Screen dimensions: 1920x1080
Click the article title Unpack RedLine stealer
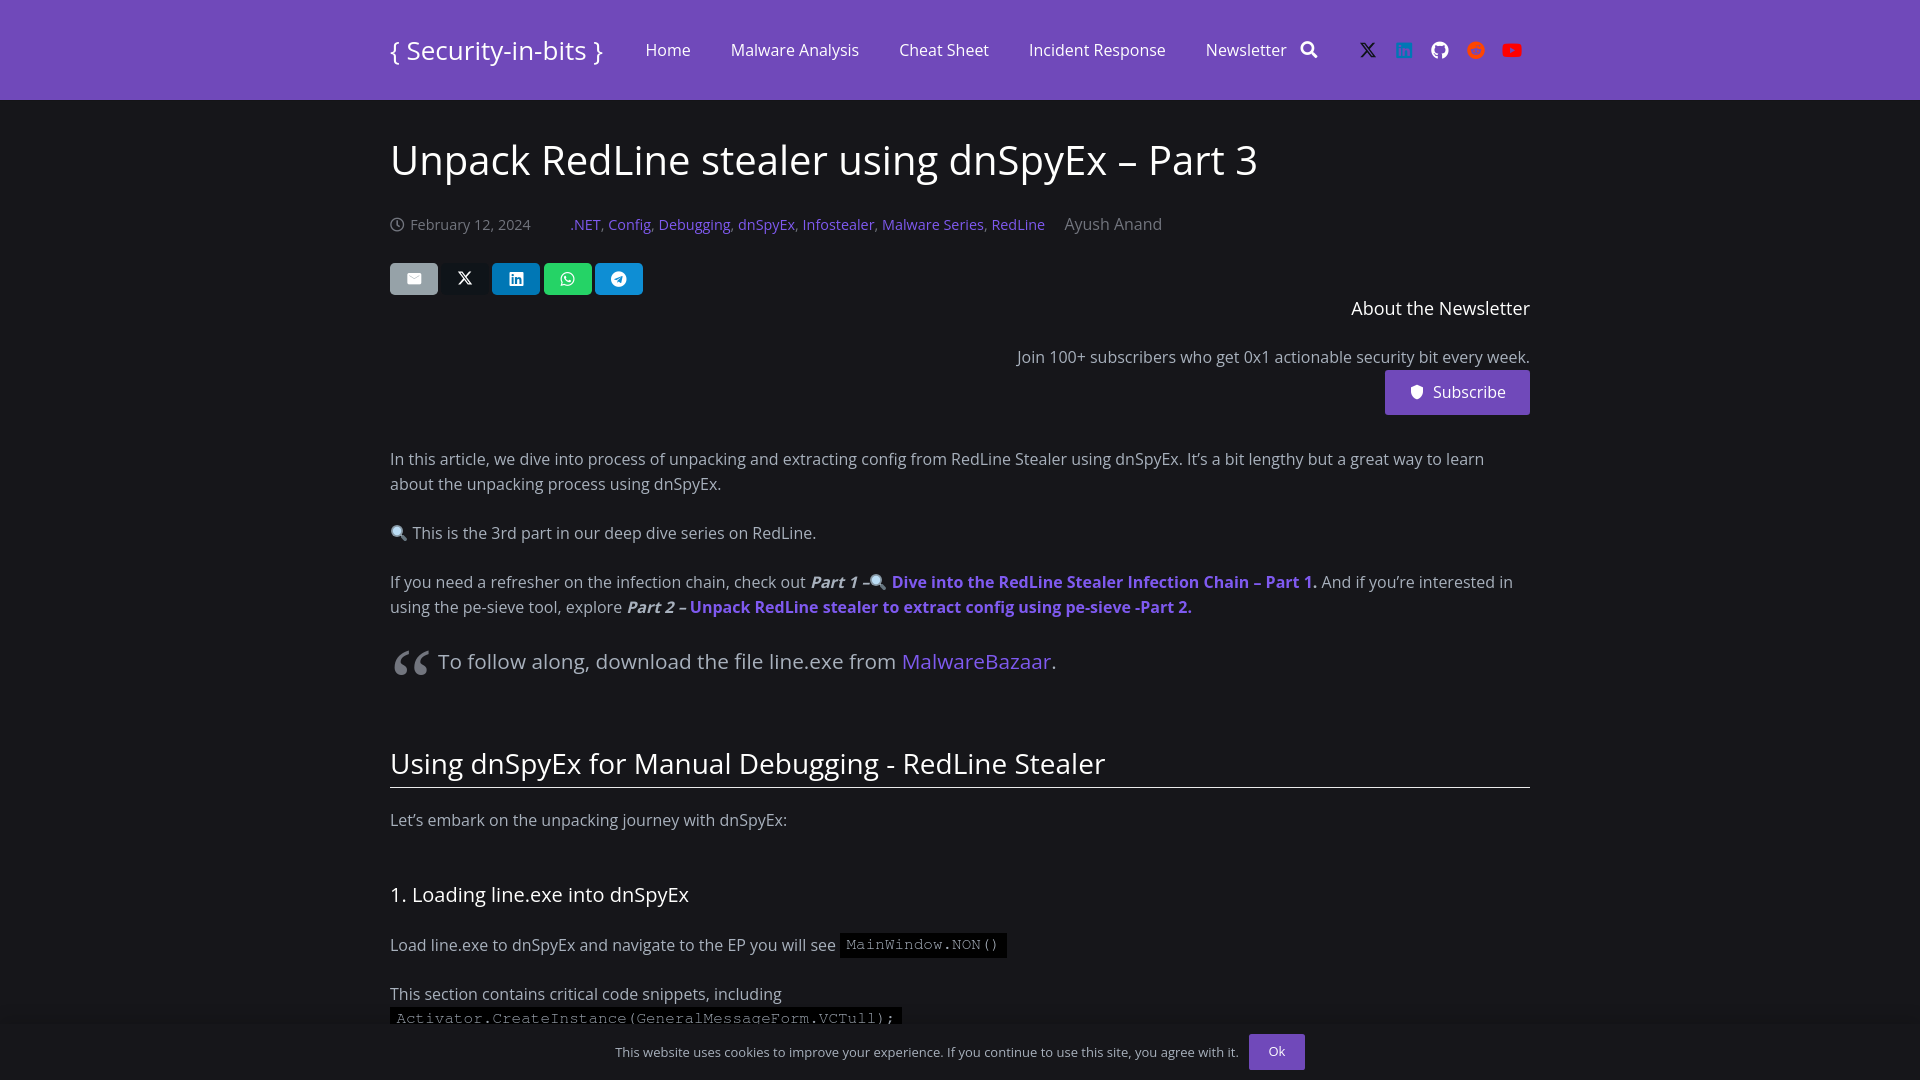tap(824, 160)
